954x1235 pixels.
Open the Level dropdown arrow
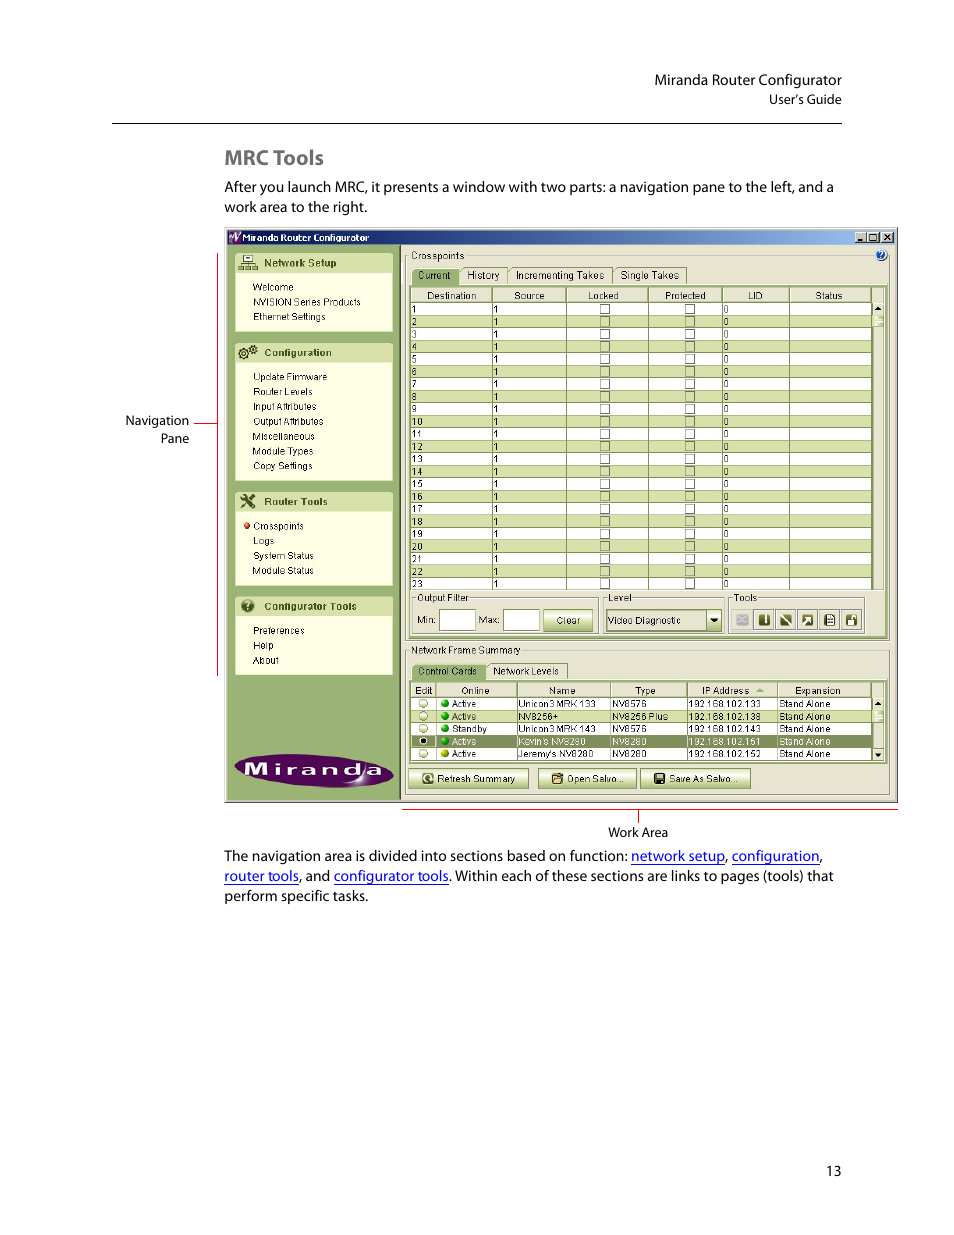tap(714, 620)
